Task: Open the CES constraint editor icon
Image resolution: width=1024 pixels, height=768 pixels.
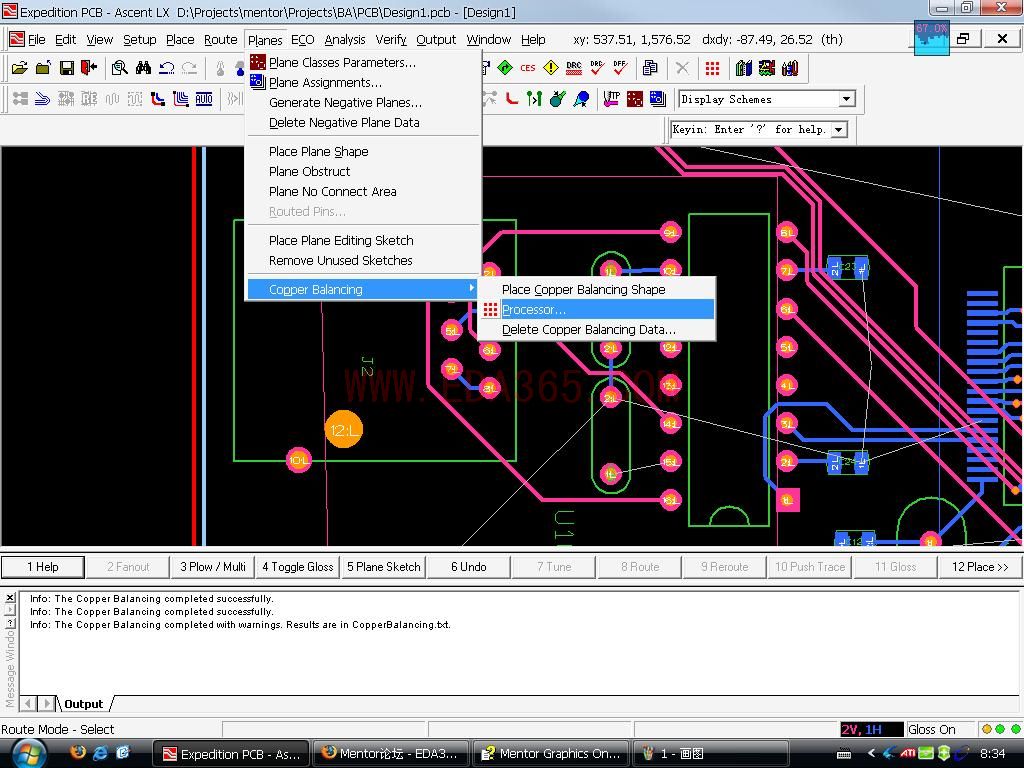Action: (527, 68)
